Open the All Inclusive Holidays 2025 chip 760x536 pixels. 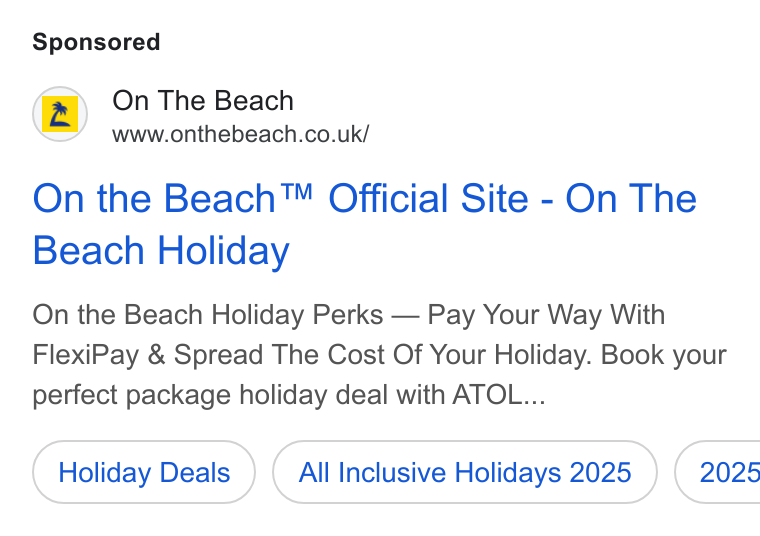tap(465, 472)
